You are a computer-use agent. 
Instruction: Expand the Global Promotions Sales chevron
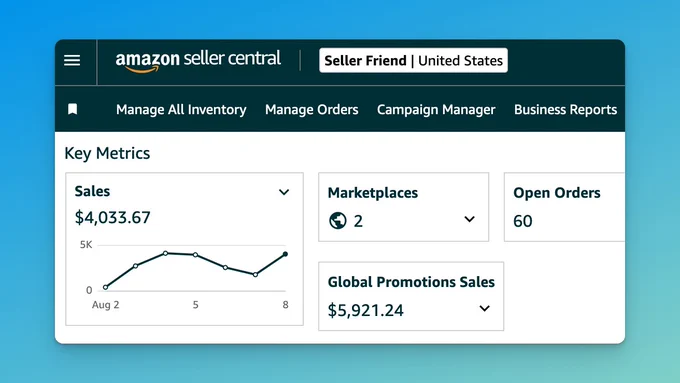(484, 308)
